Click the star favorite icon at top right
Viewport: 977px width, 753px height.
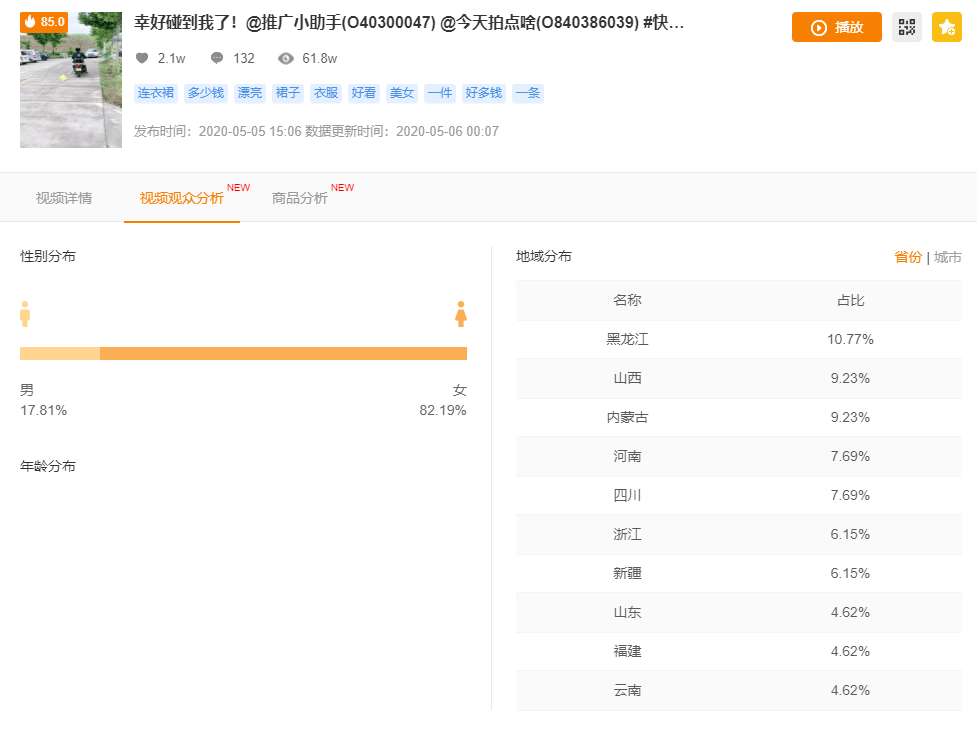(946, 27)
